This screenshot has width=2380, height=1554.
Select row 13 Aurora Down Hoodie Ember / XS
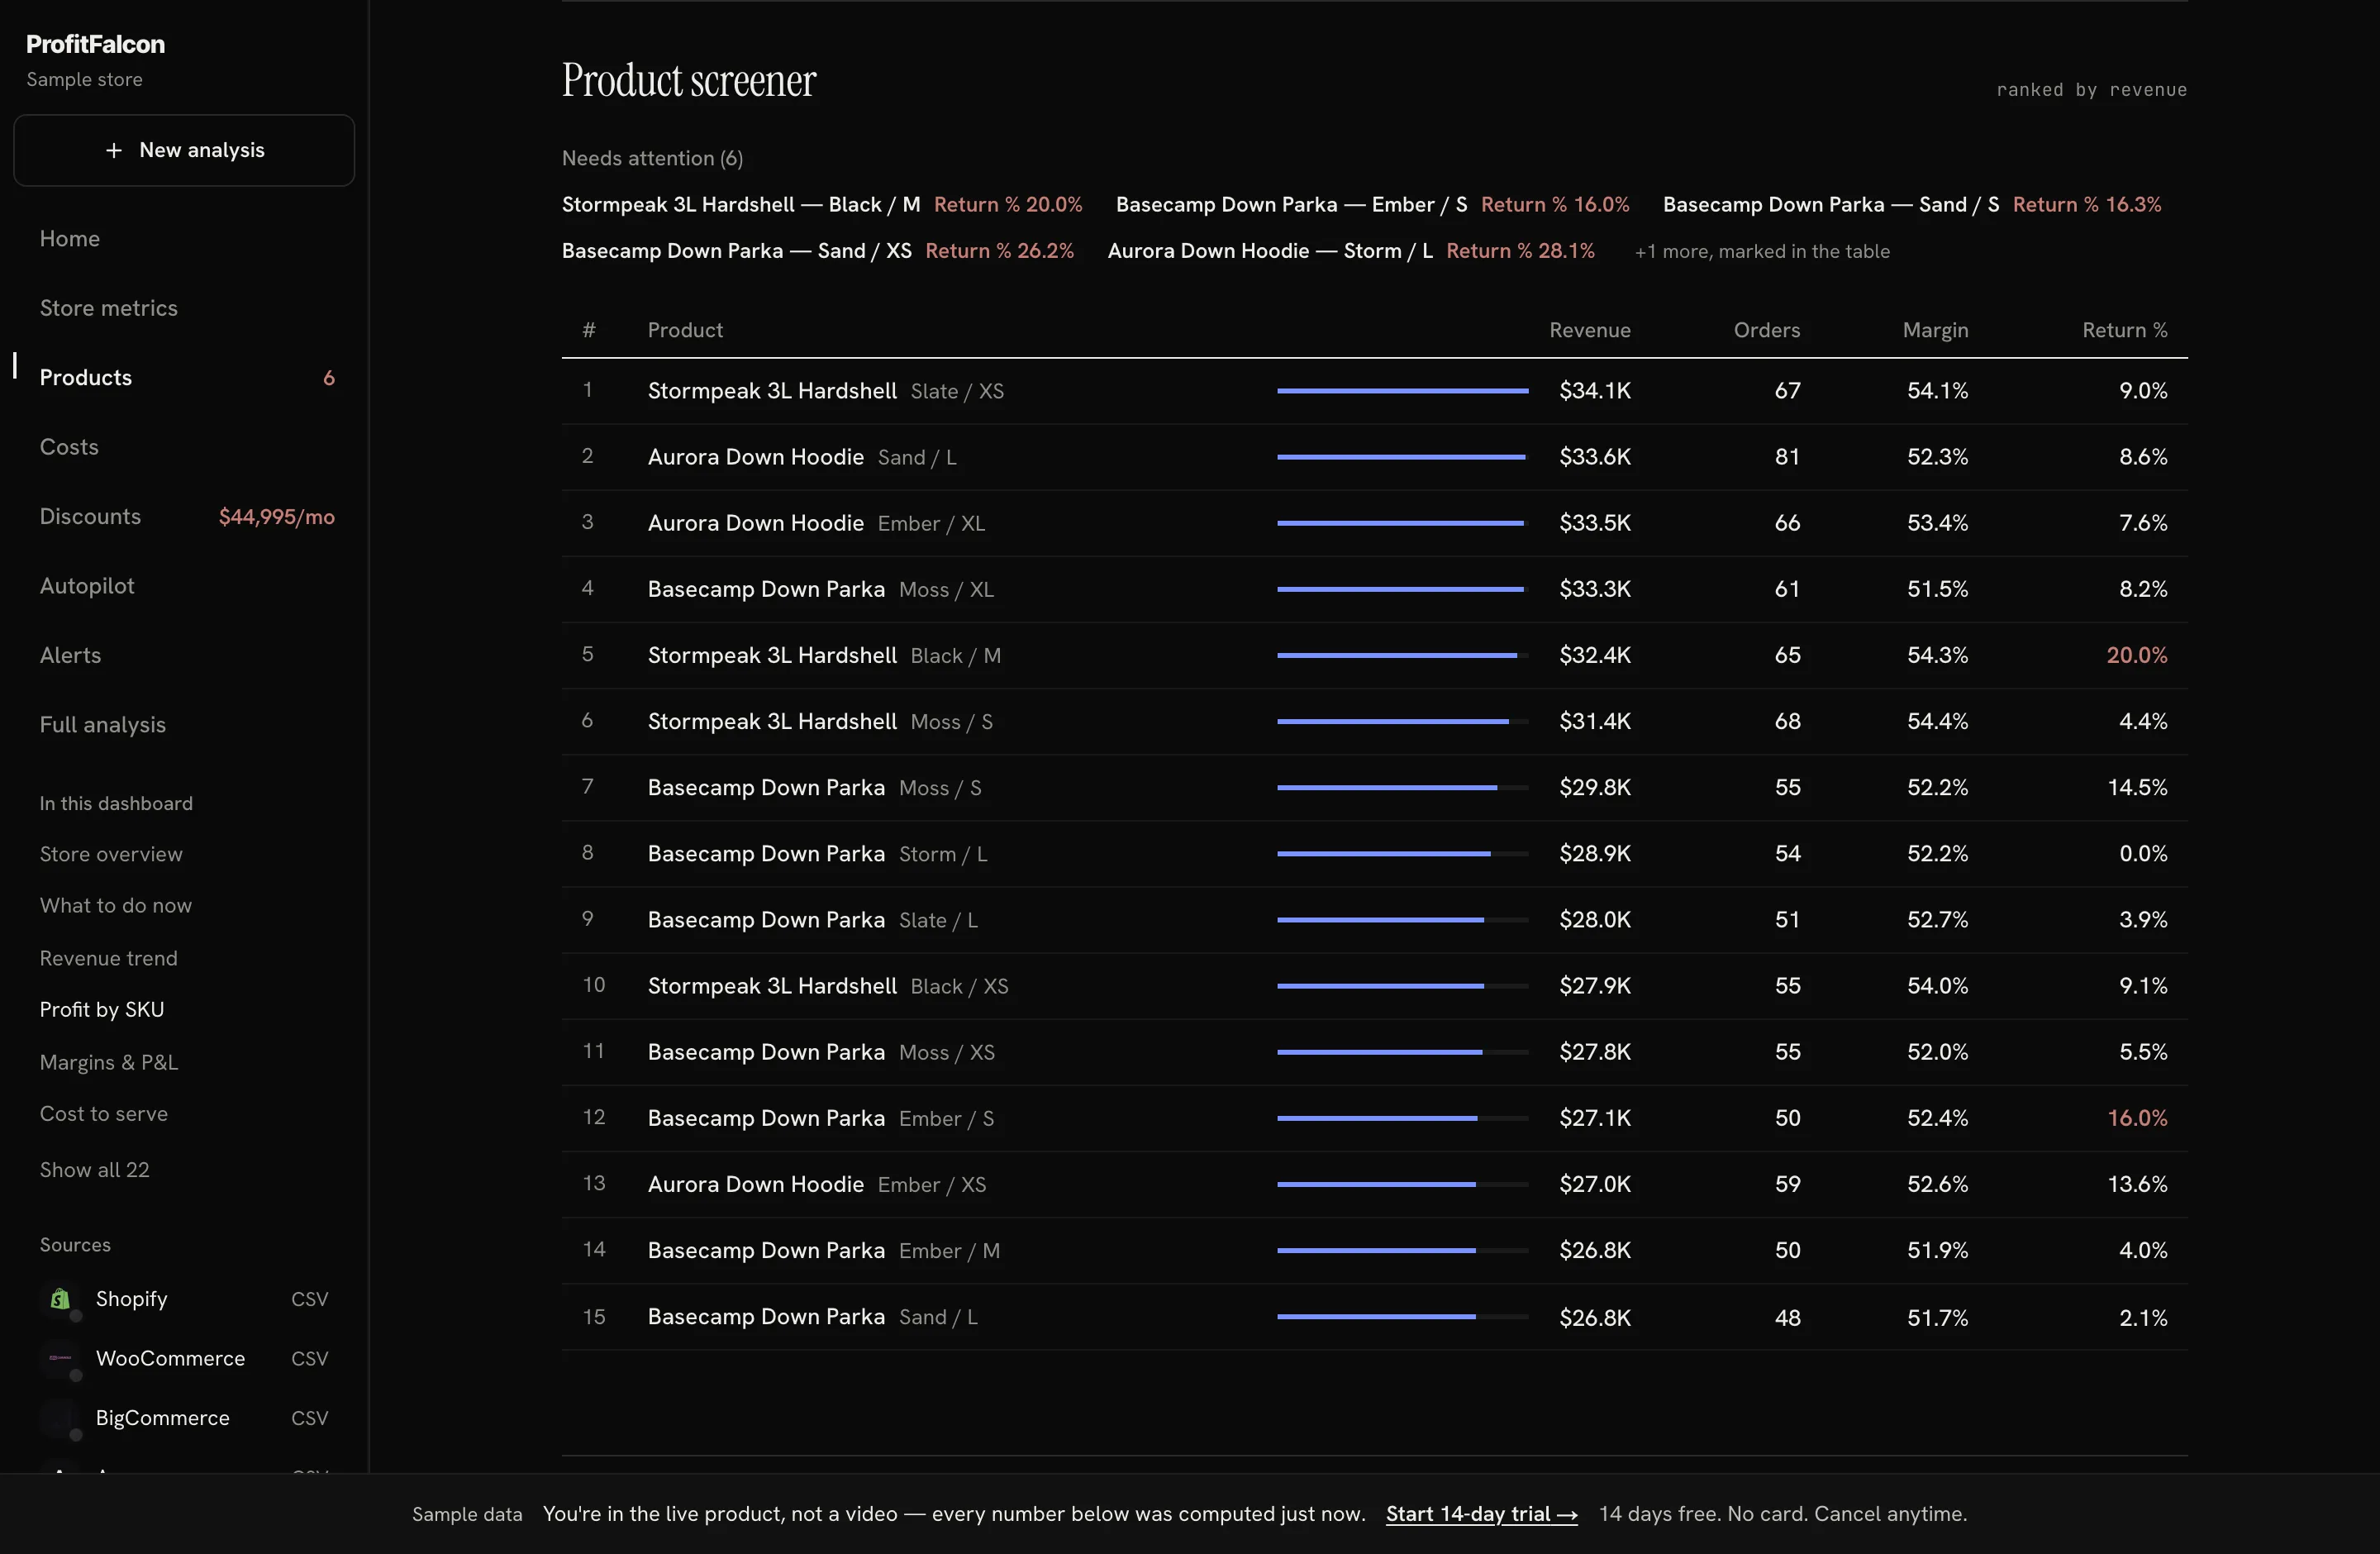(x=1374, y=1184)
